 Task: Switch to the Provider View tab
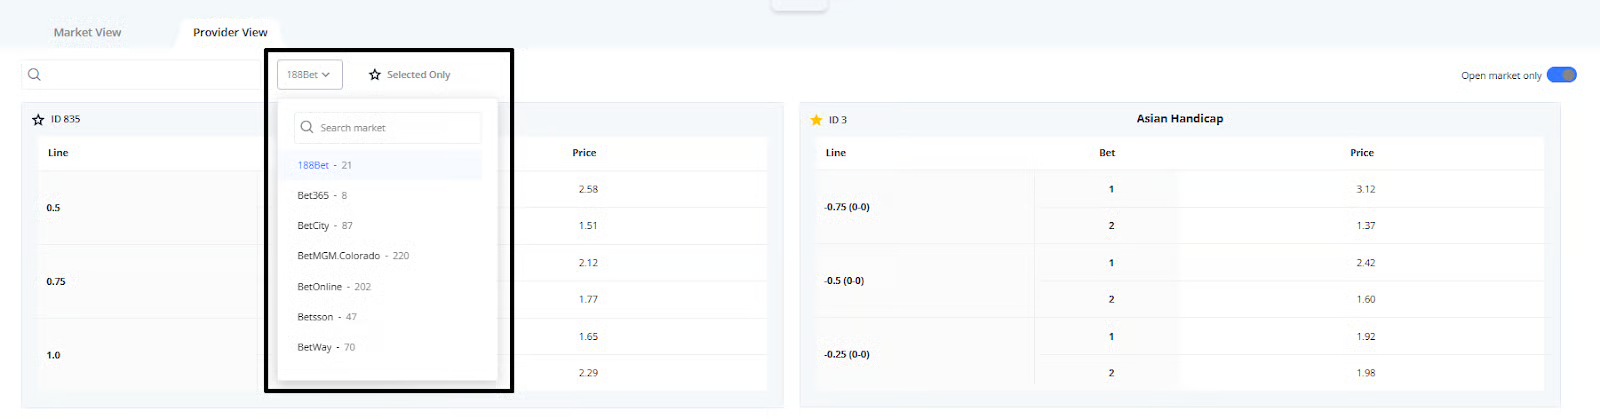click(x=230, y=33)
